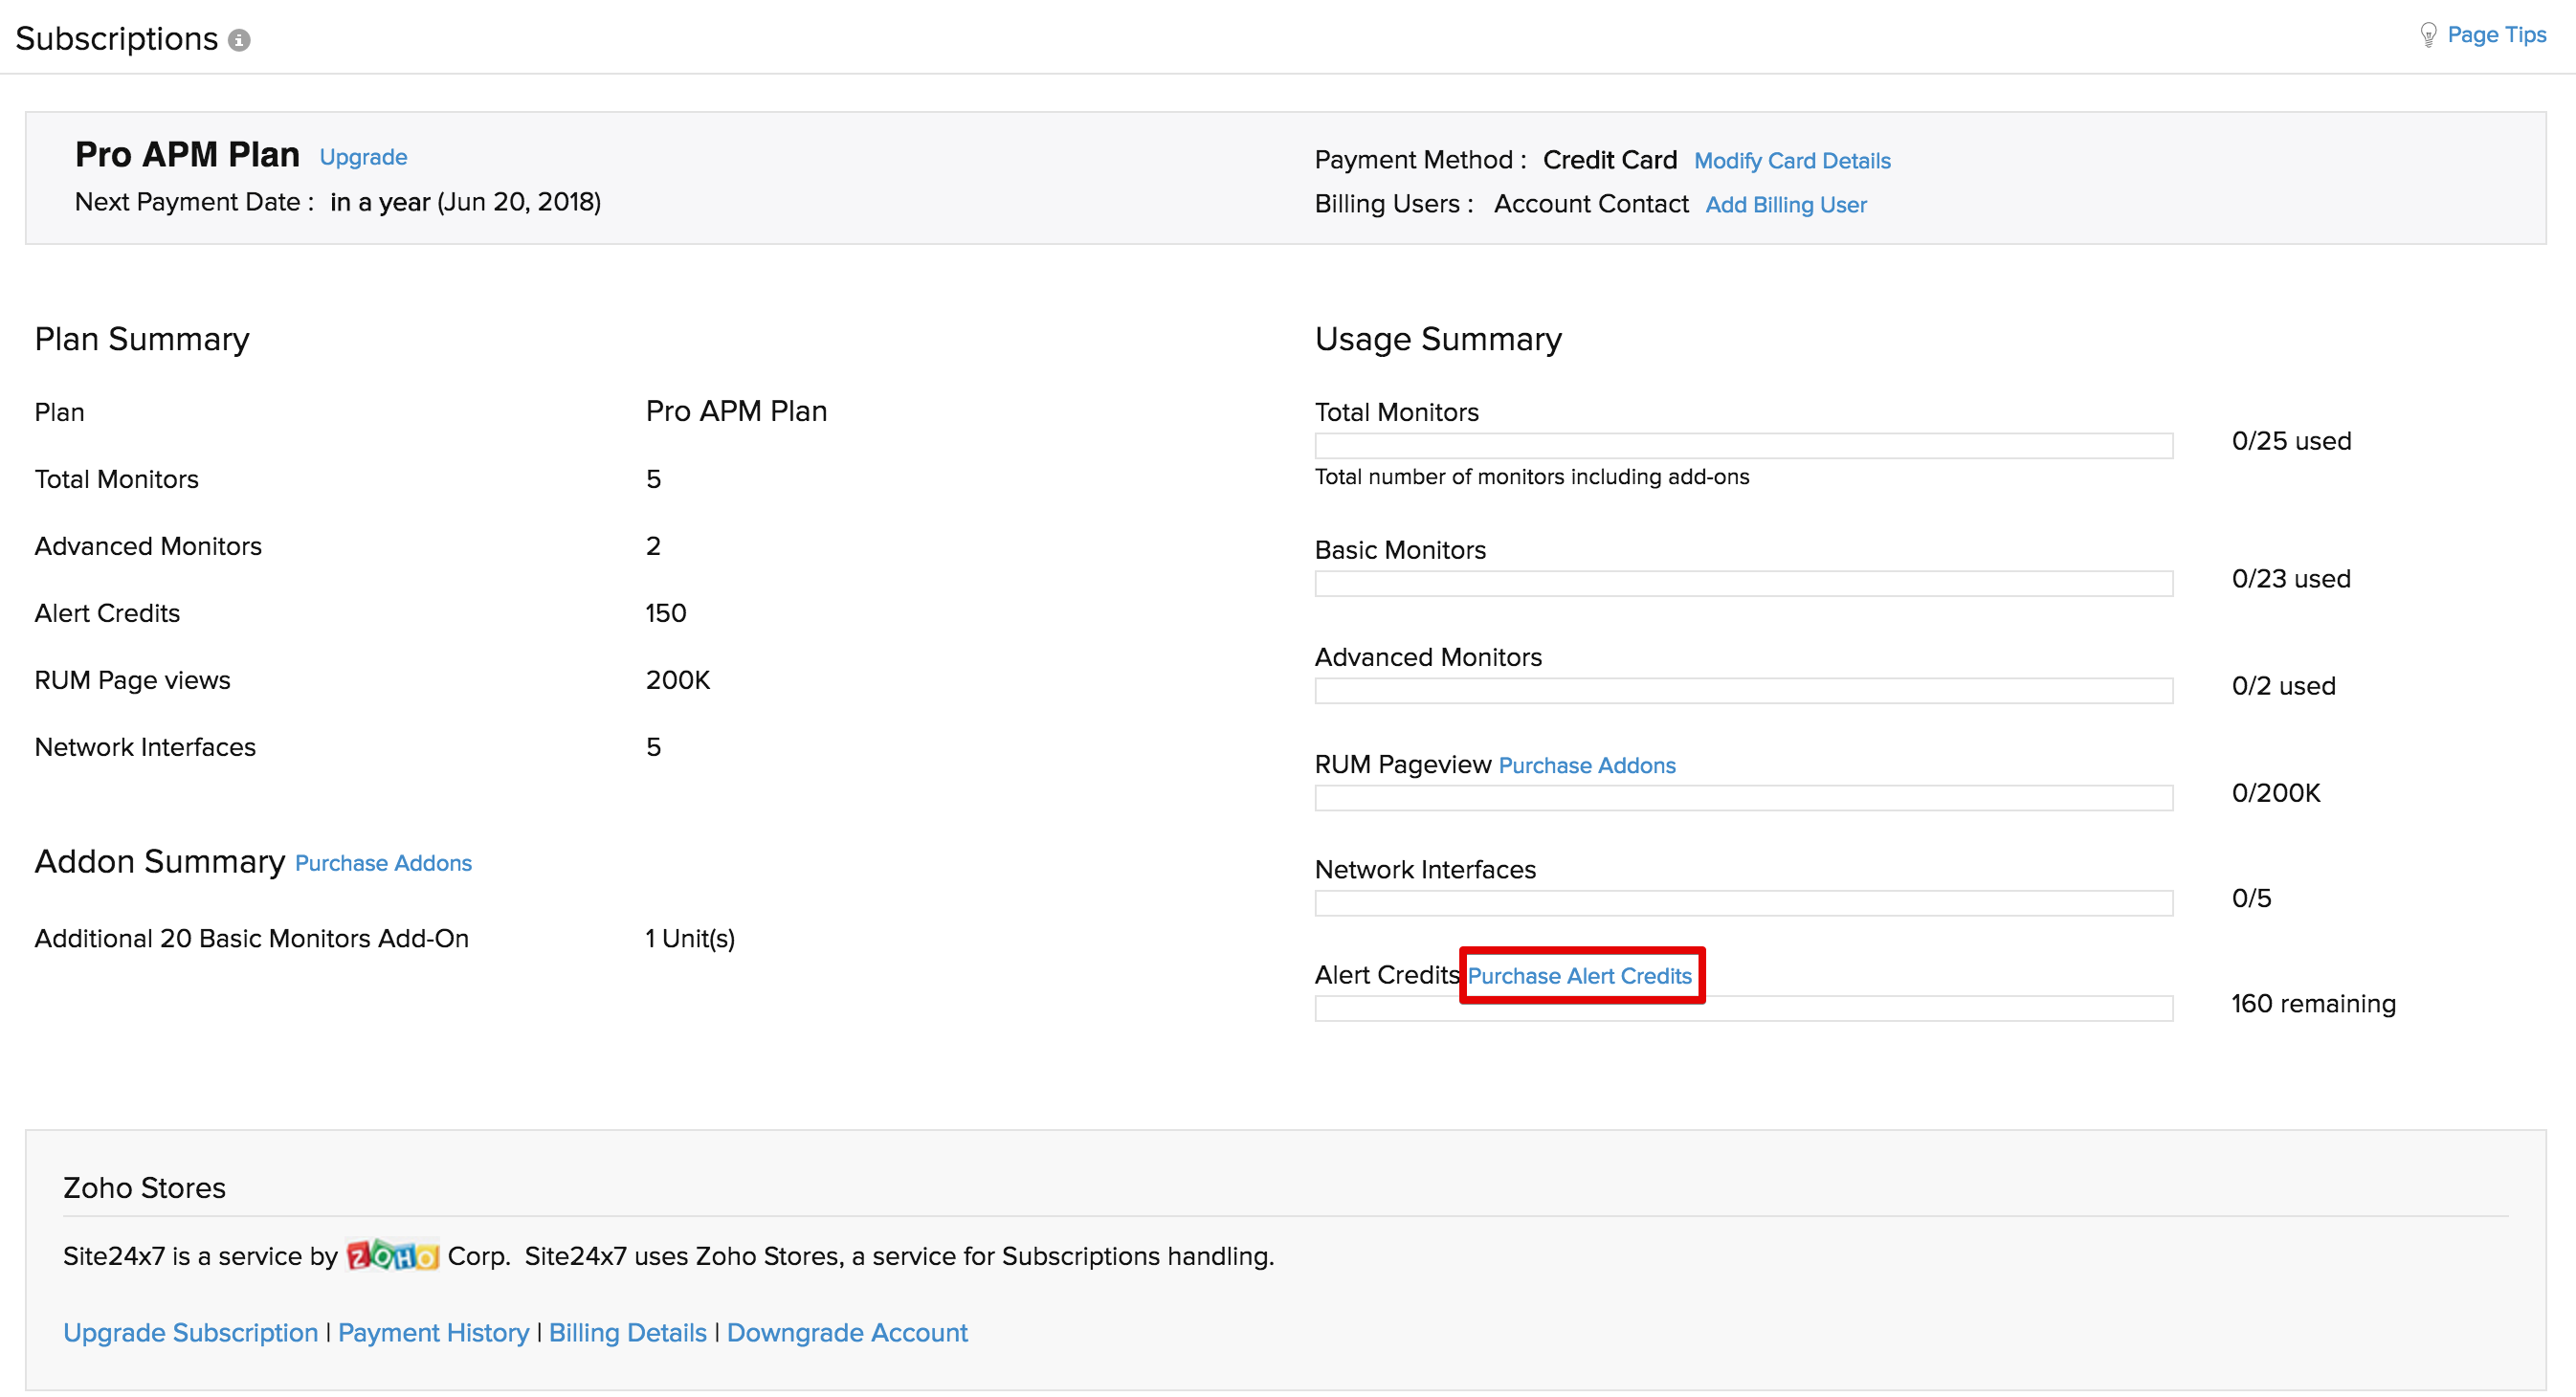Click the info icon beside Subscriptions
The width and height of the screenshot is (2576, 1397).
tap(239, 40)
